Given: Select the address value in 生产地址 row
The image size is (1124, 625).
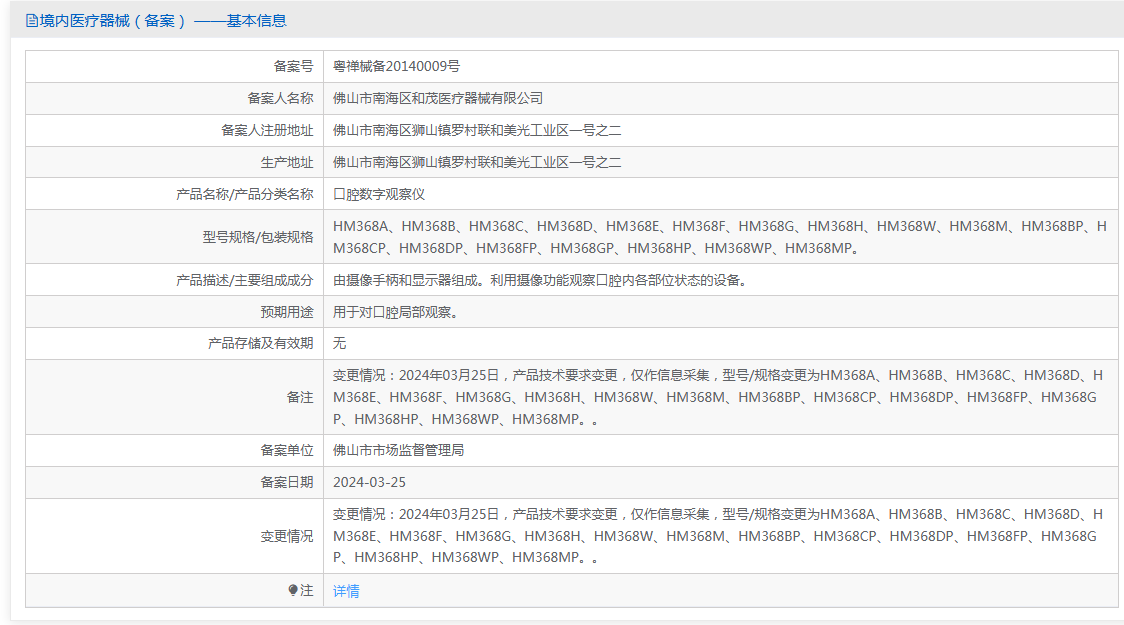Looking at the screenshot, I should coord(477,162).
